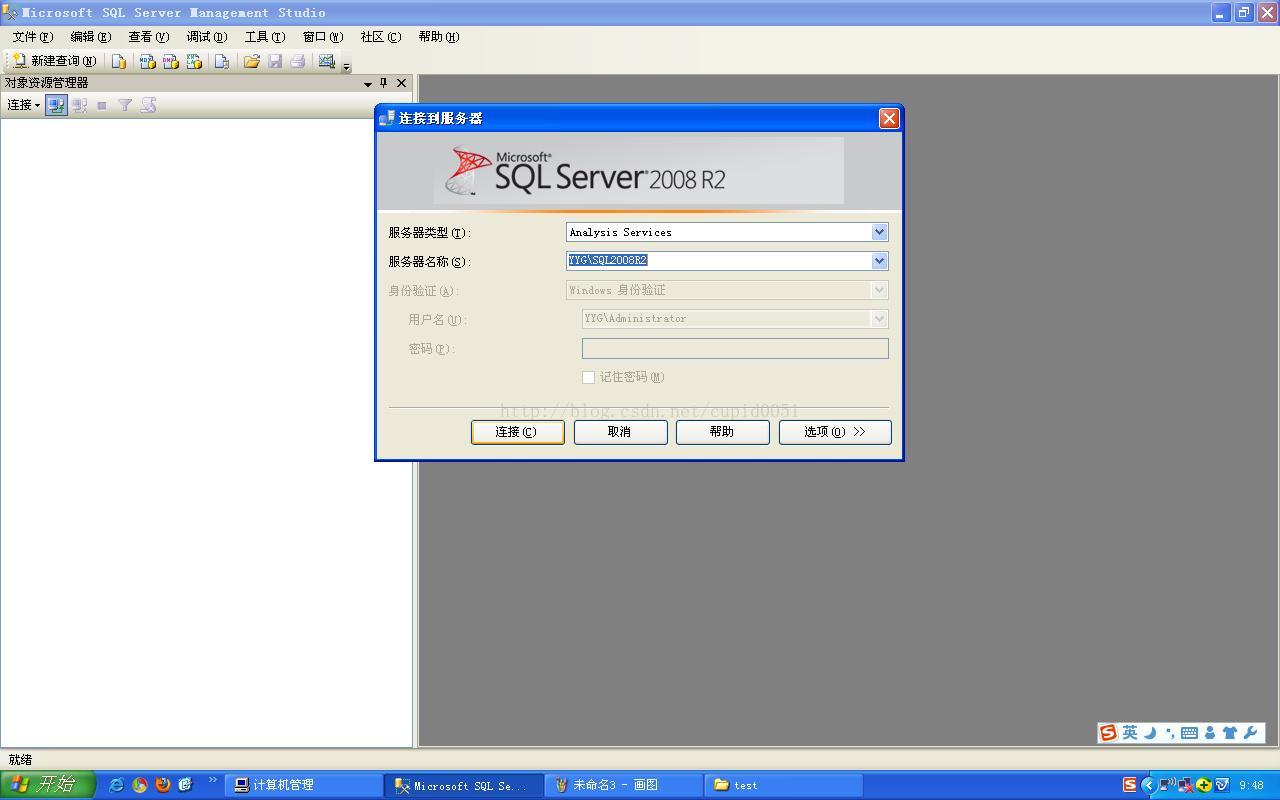Create a new Analysis Services DMX query
The width and height of the screenshot is (1280, 800).
170,61
